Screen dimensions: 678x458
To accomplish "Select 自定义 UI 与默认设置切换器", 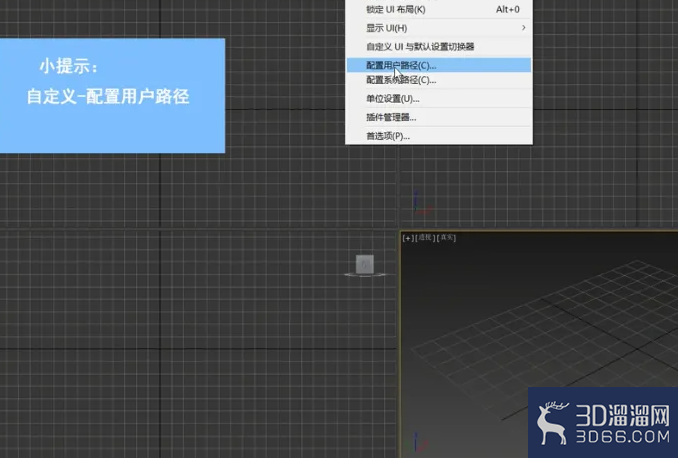I will tap(439, 47).
